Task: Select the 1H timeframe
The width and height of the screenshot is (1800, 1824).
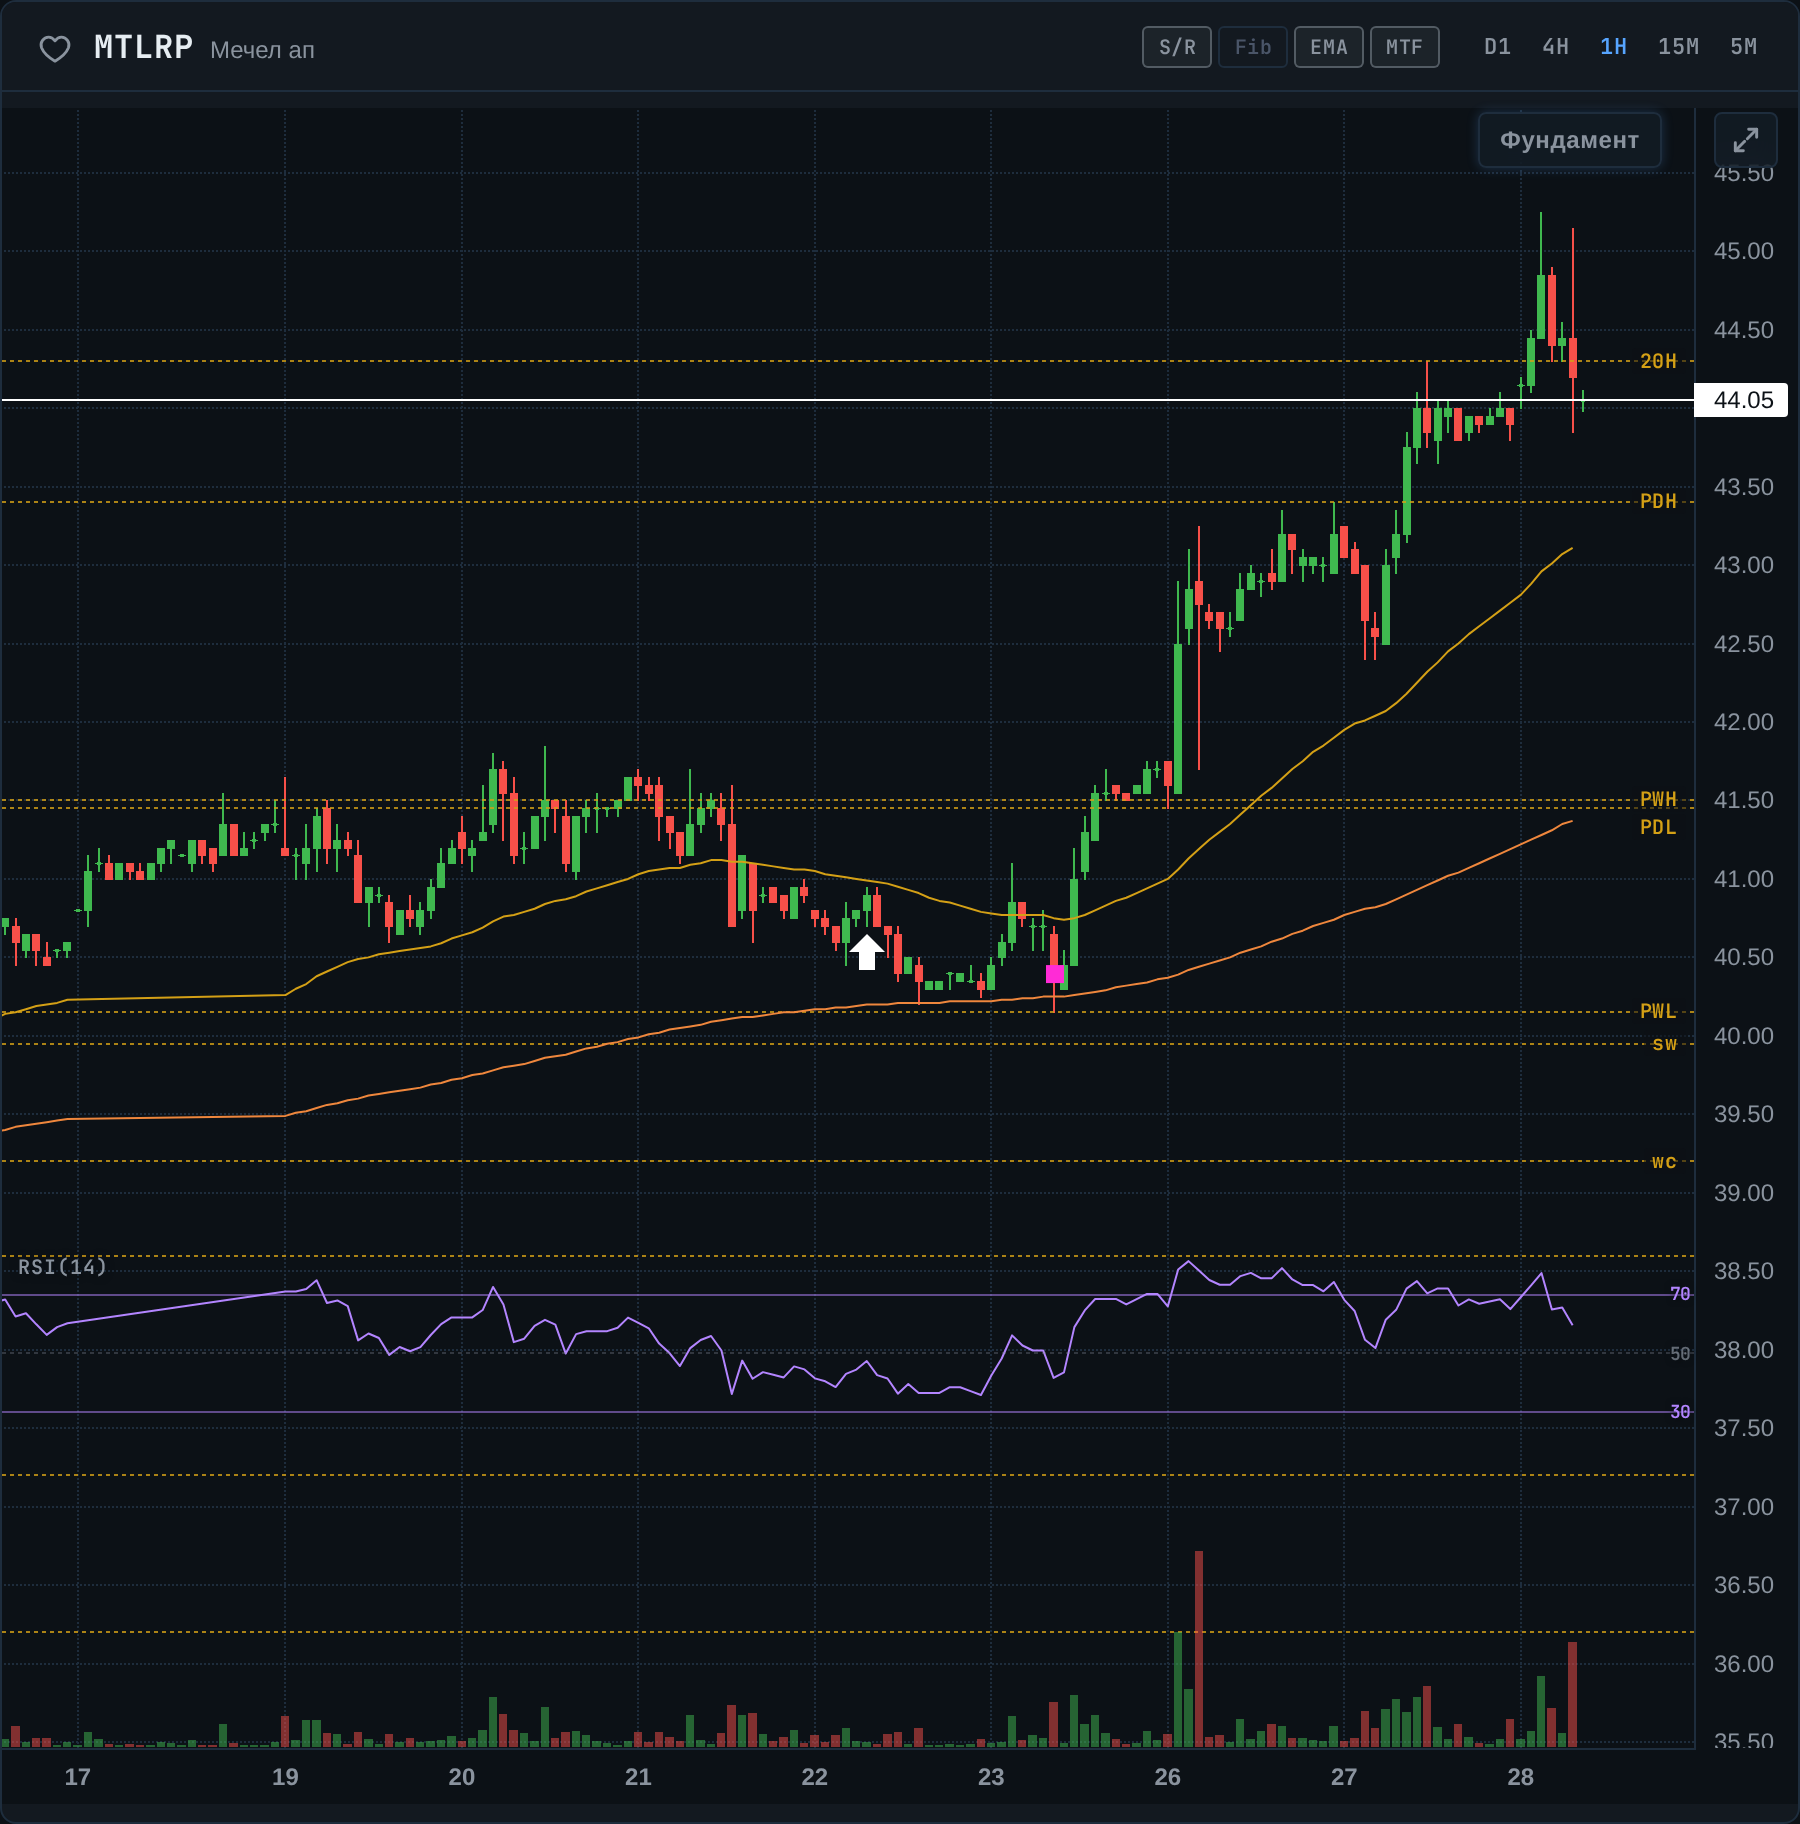Action: point(1613,47)
